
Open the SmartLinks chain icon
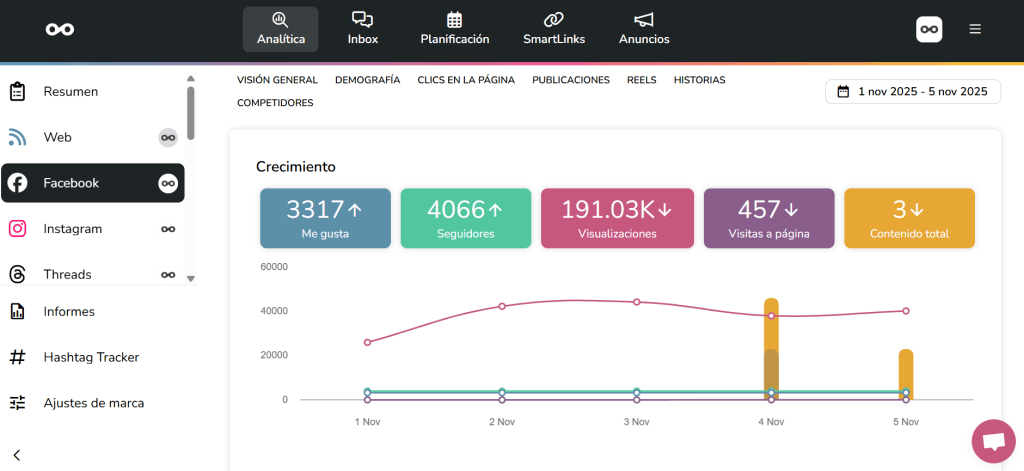pyautogui.click(x=553, y=20)
